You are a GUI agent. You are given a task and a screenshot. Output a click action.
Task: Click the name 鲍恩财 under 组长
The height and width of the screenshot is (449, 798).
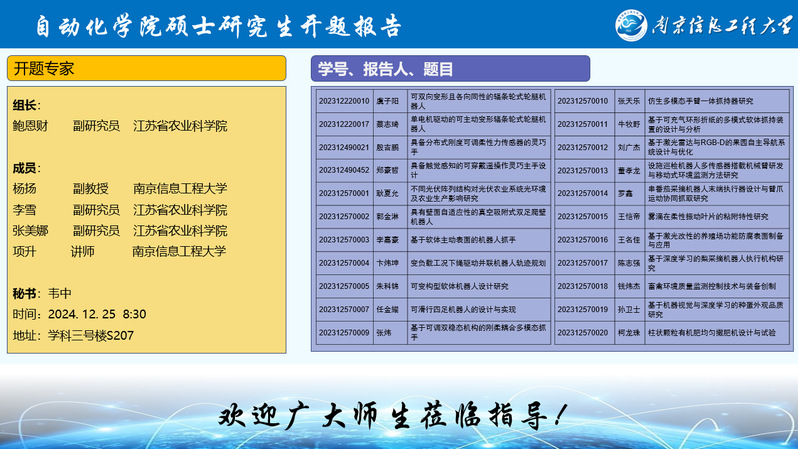tap(30, 126)
